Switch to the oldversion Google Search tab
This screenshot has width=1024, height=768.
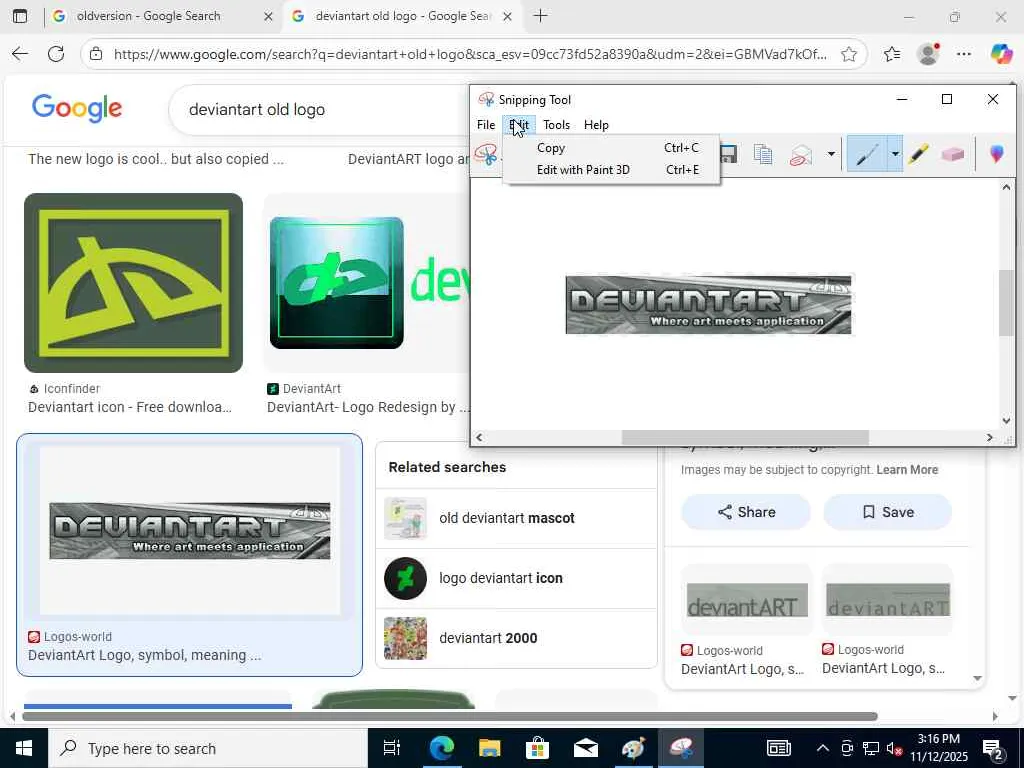[148, 16]
